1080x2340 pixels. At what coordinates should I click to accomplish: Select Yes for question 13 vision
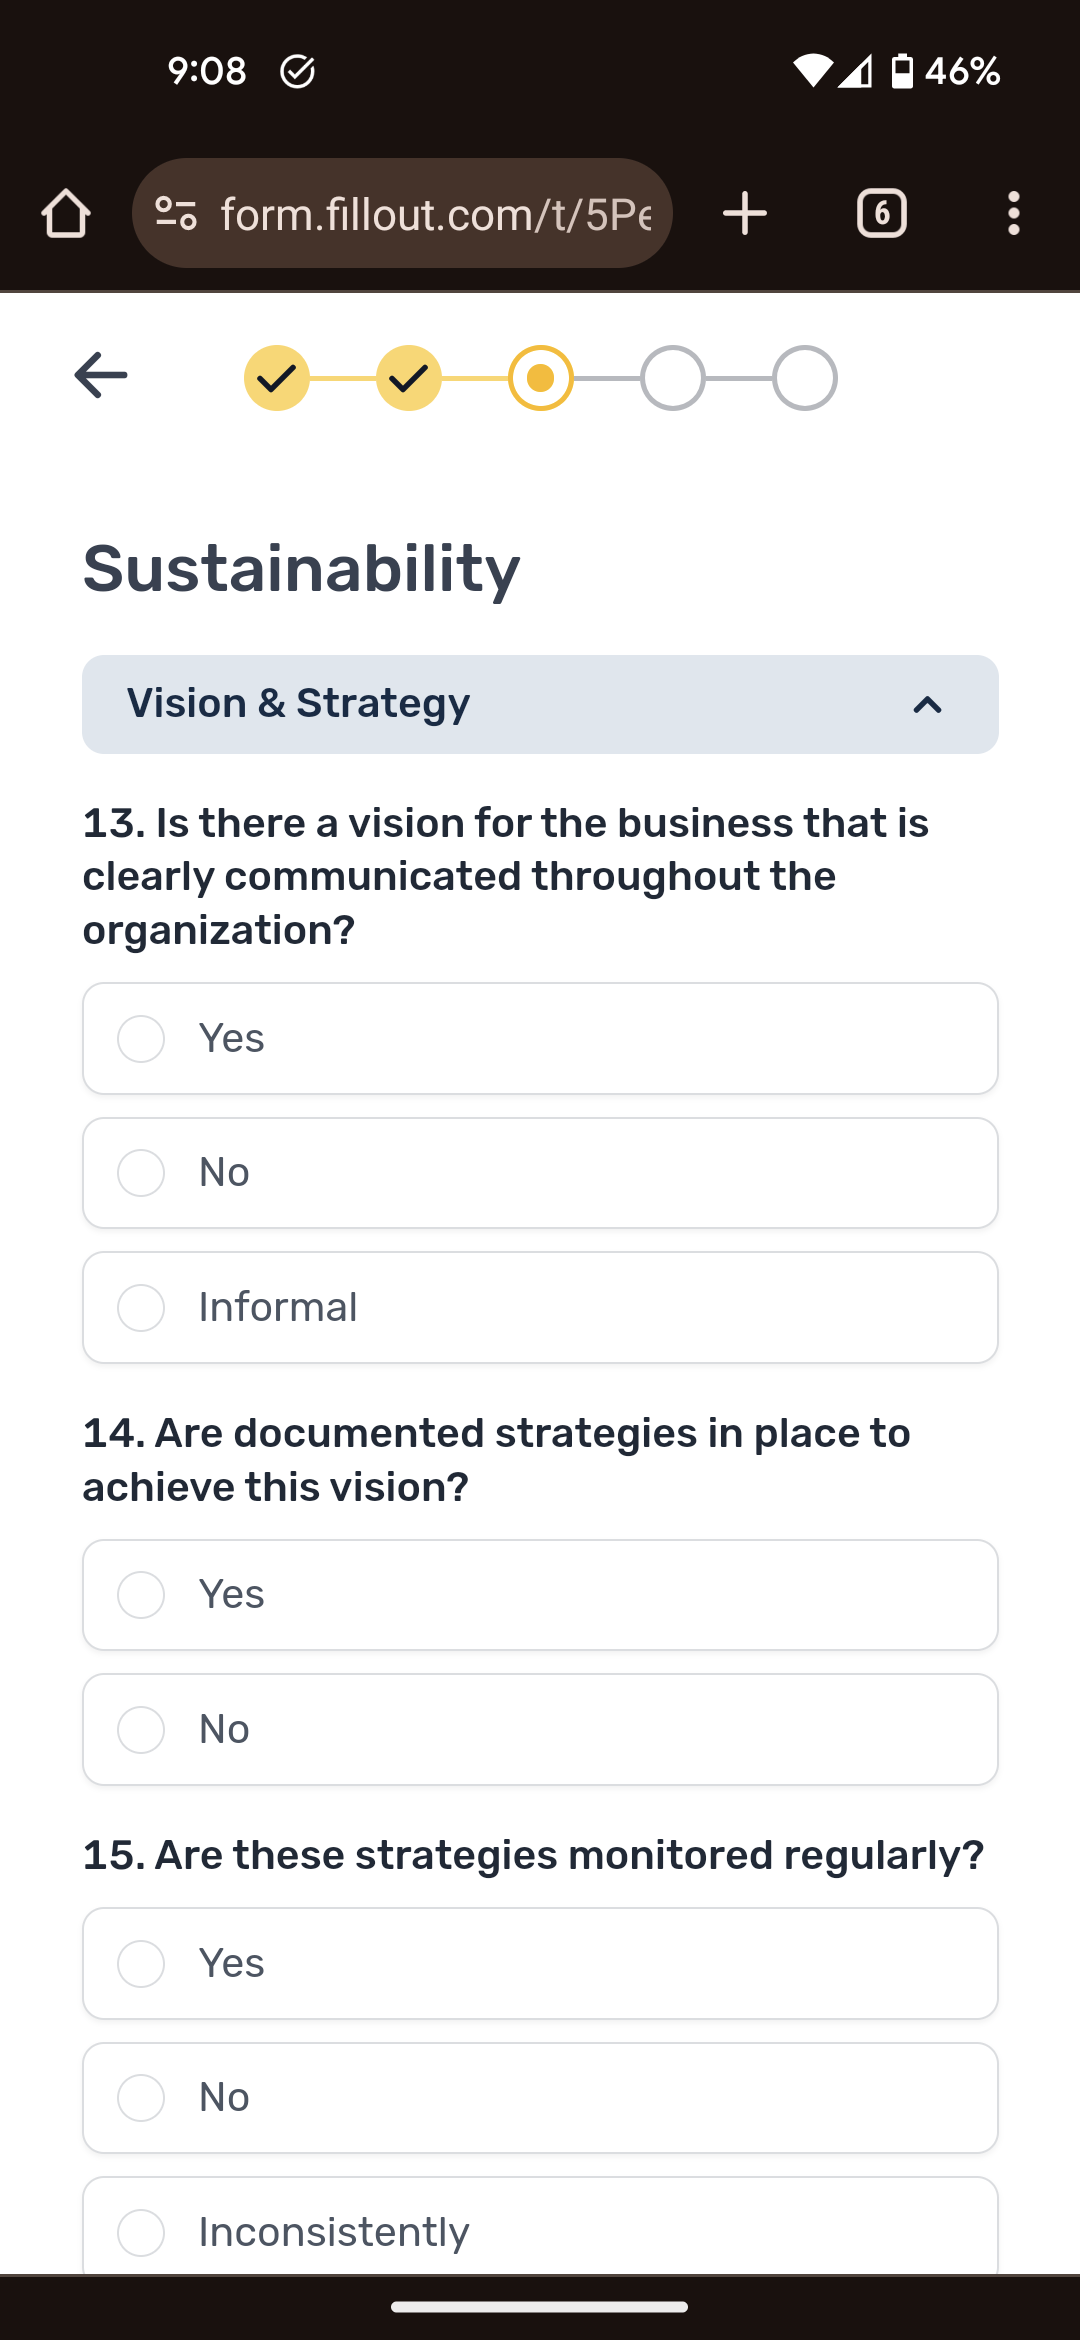pos(540,1038)
